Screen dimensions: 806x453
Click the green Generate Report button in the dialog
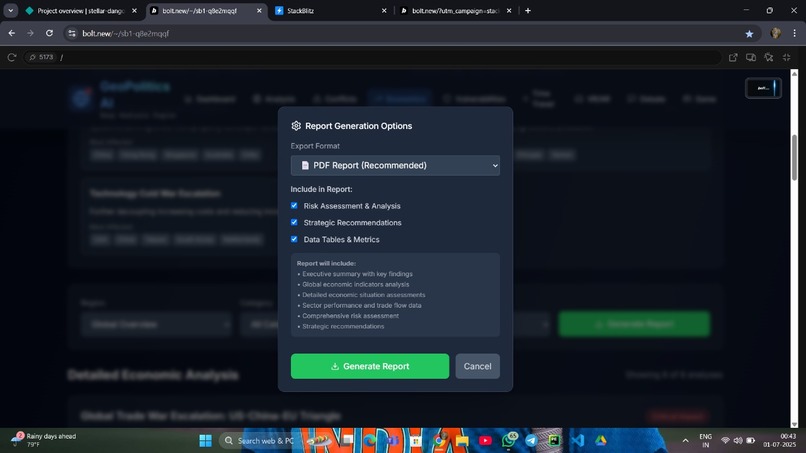370,366
